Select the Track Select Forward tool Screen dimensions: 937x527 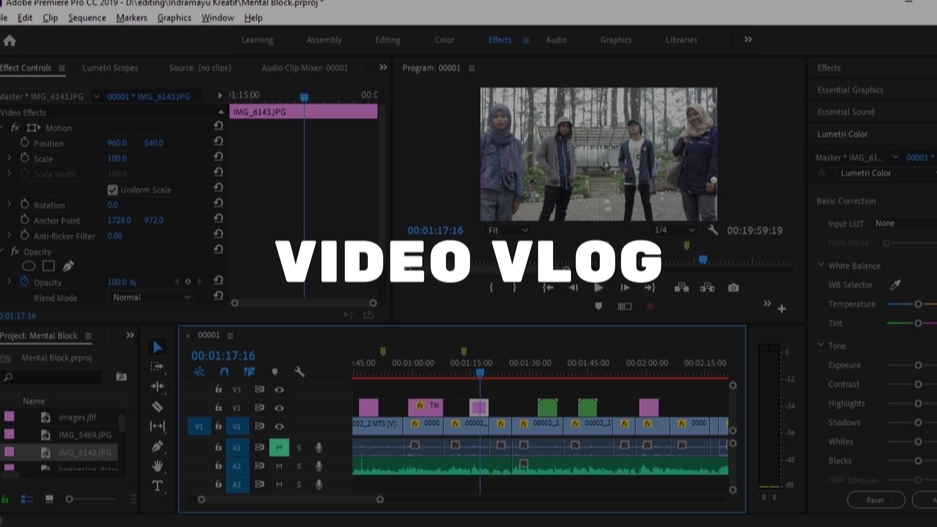(x=157, y=366)
